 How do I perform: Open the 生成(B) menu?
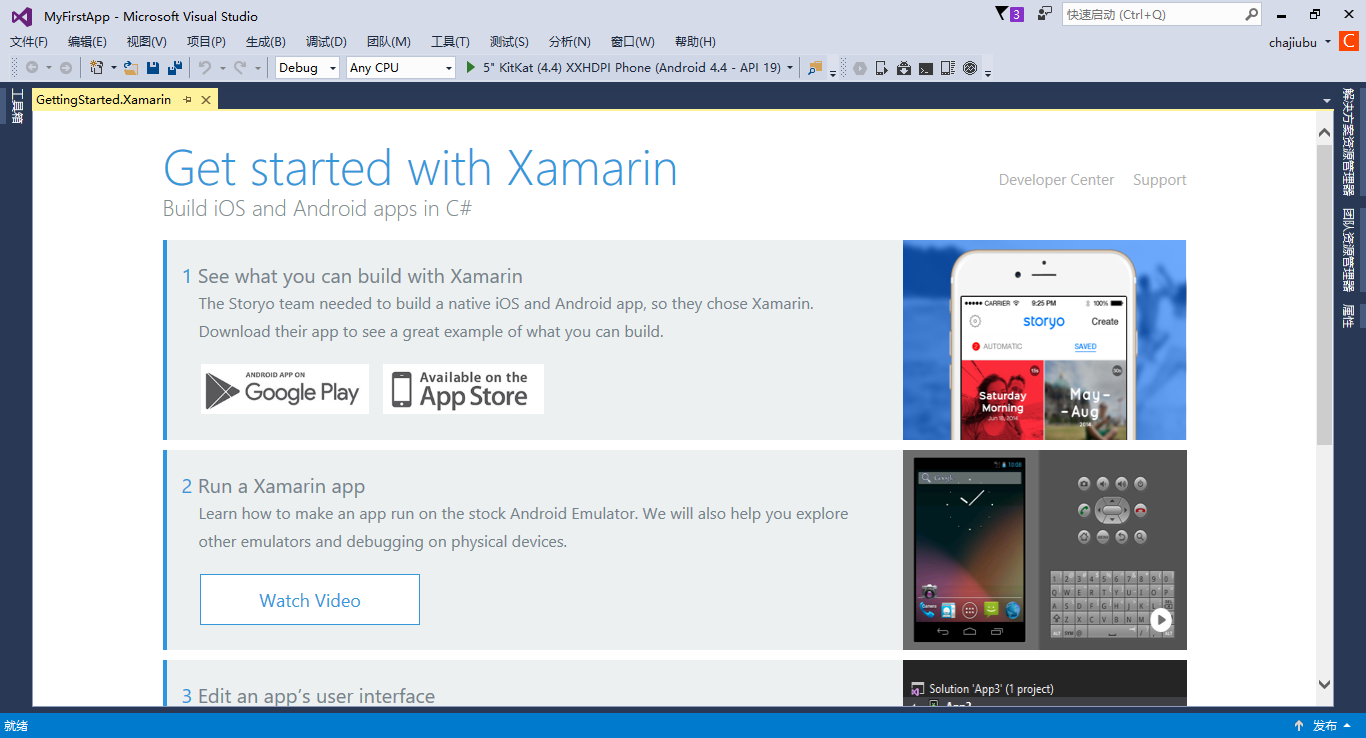pos(266,42)
